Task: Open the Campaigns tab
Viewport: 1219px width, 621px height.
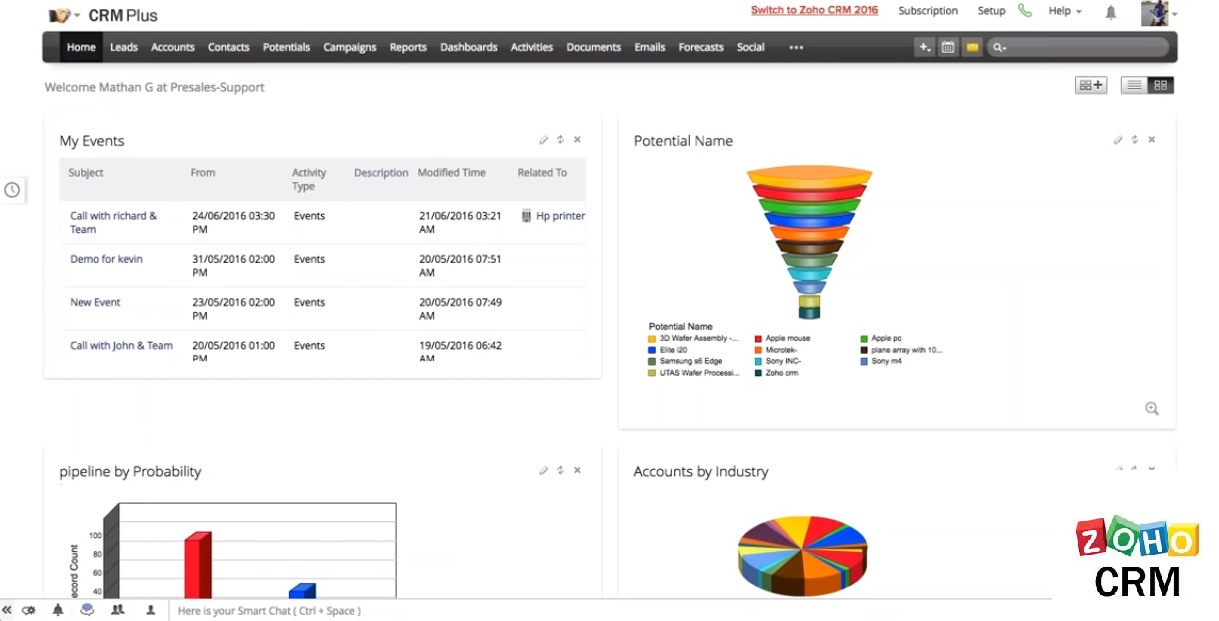Action: pos(350,47)
